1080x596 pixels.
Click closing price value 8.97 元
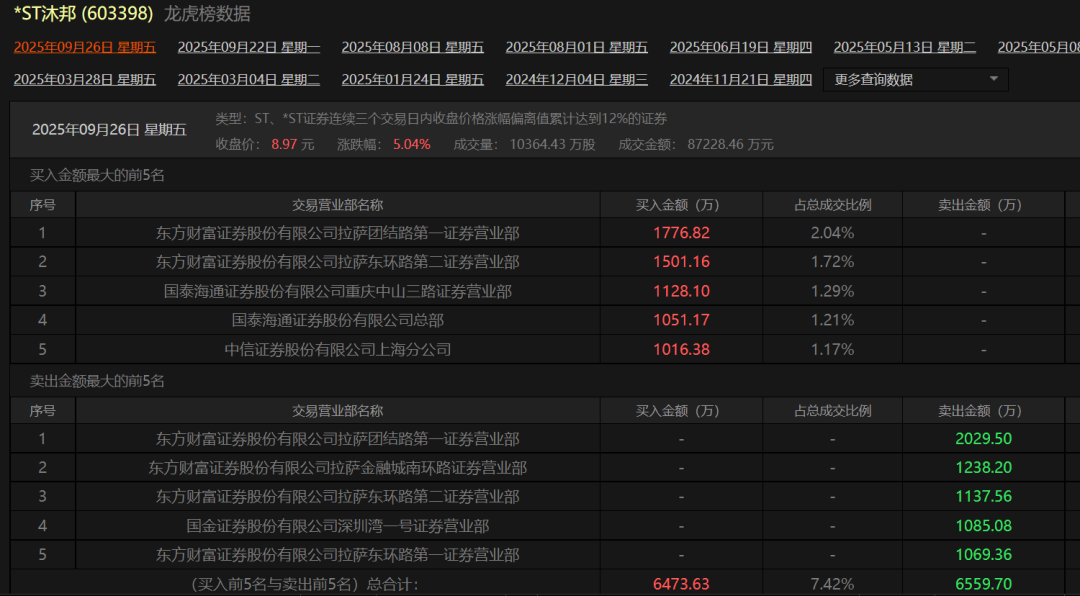(292, 145)
